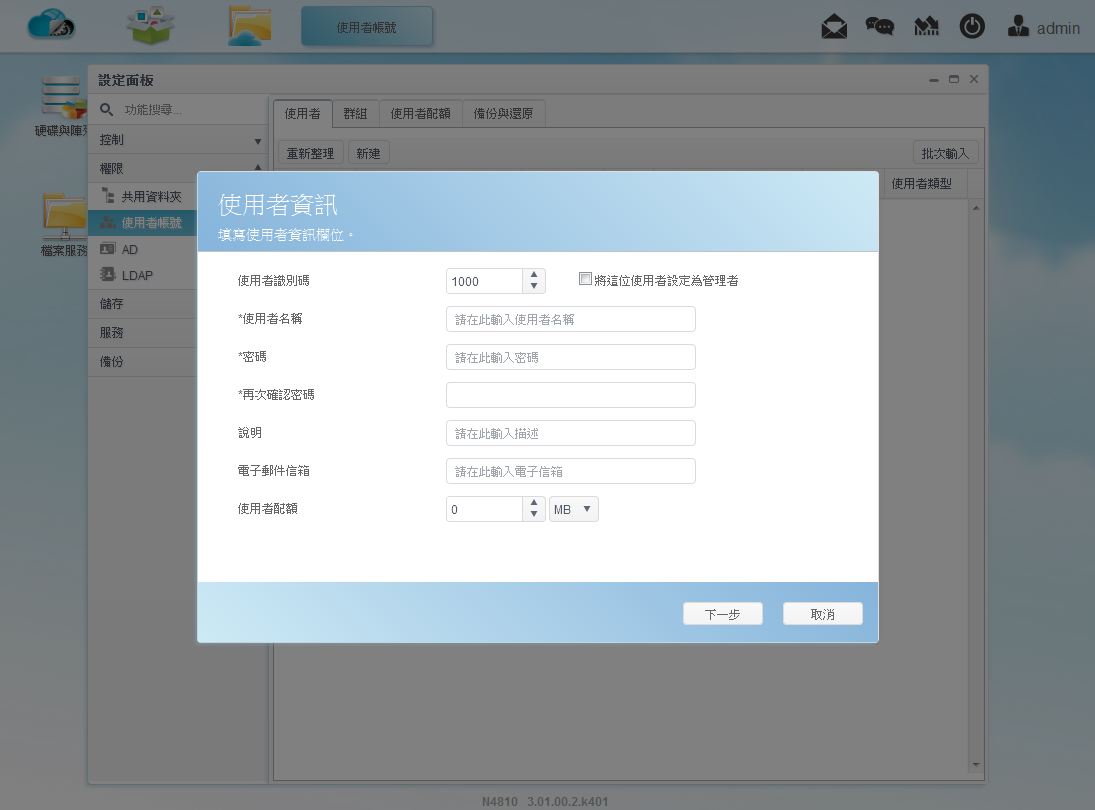The width and height of the screenshot is (1095, 810).
Task: Click the 重新整理 button
Action: click(311, 153)
